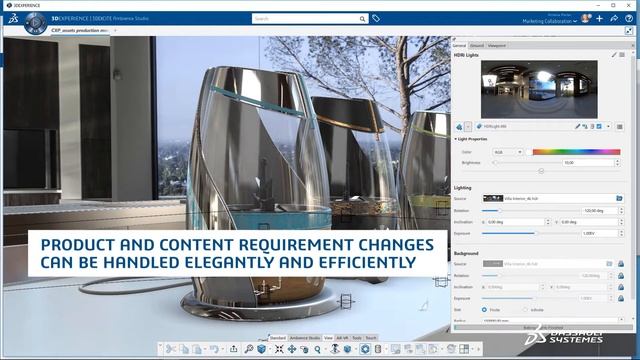Screen dimensions: 640x360
Task: Open dropdown arrow next to blue cube icon
Action: point(269,349)
